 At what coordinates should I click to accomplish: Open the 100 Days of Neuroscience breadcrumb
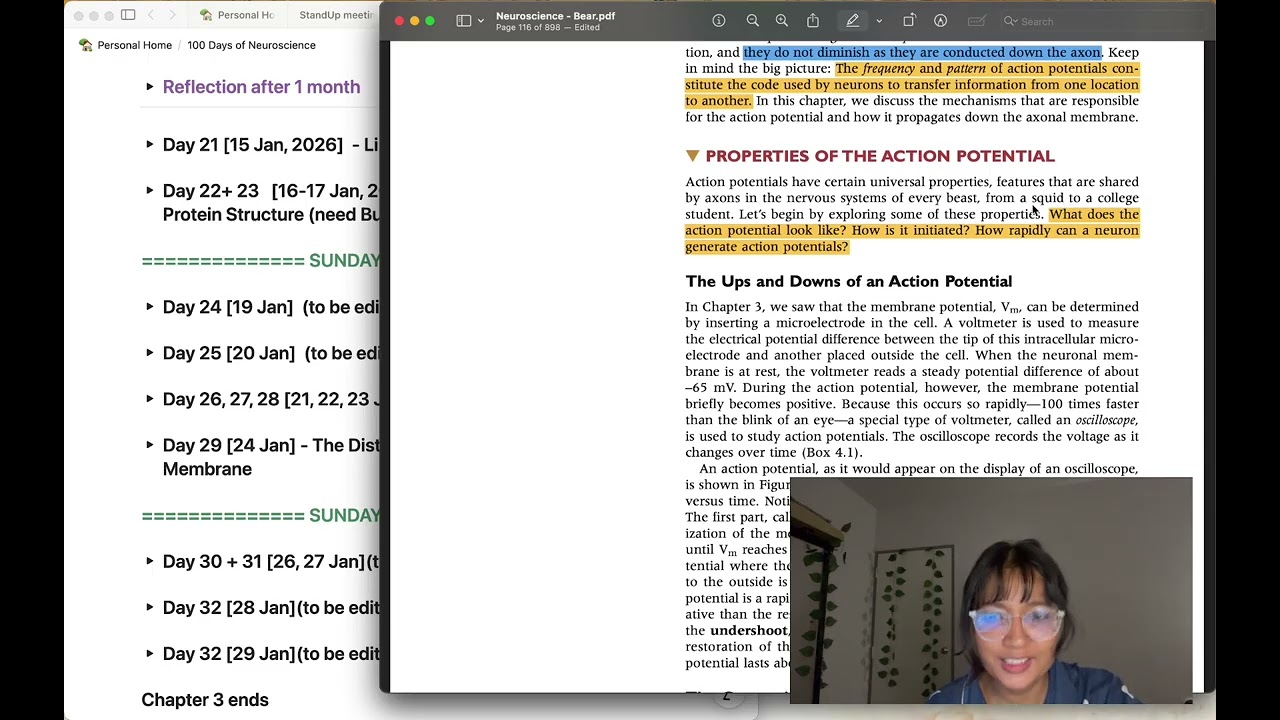pos(251,45)
